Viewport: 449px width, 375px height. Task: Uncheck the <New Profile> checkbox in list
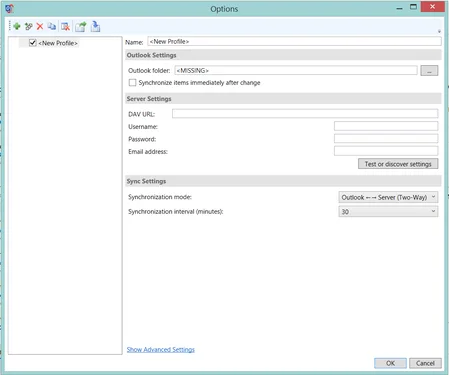click(32, 43)
